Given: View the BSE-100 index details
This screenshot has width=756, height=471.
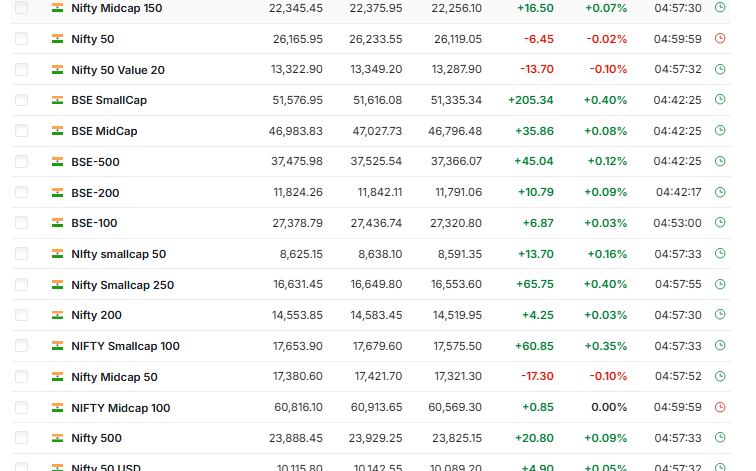Looking at the screenshot, I should pyautogui.click(x=94, y=223).
